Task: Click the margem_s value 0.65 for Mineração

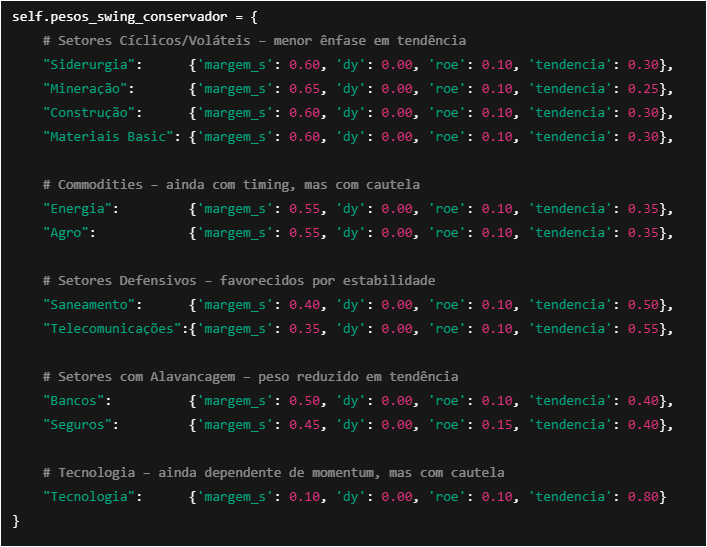Action: coord(305,89)
